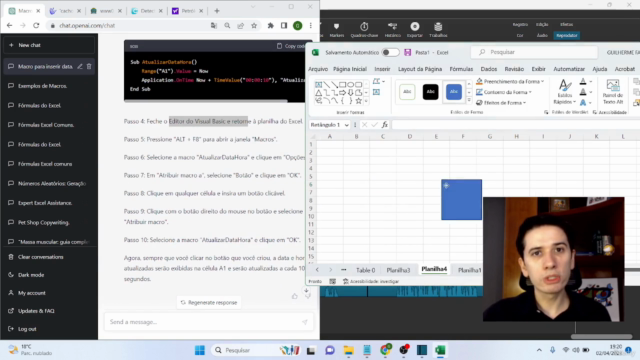Select the white Abc shape style
The image size is (640, 360).
coord(407,91)
